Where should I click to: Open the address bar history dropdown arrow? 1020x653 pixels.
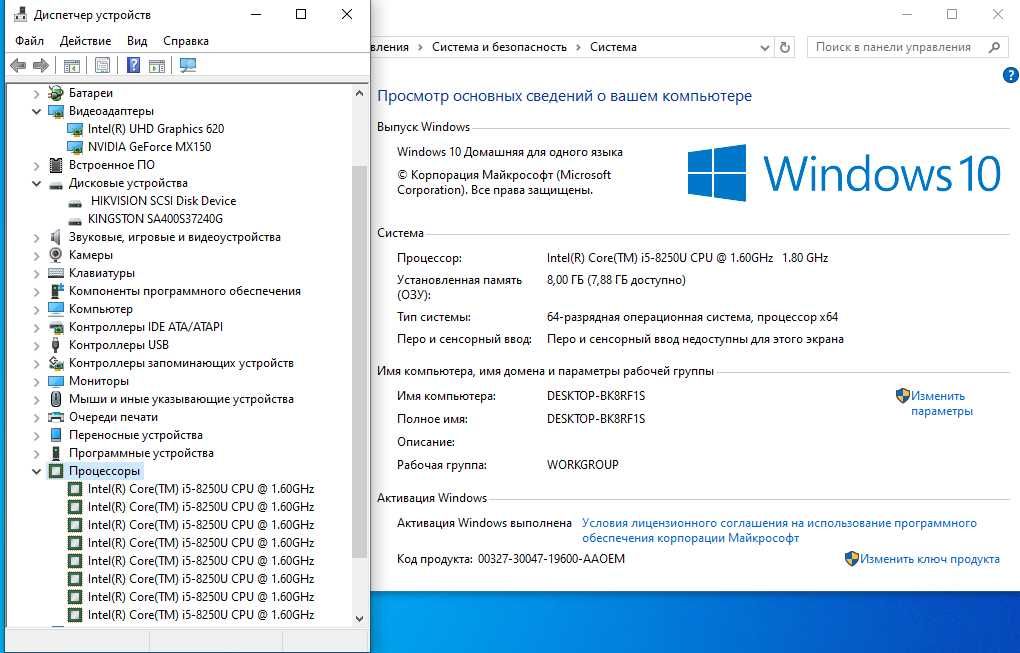tap(765, 47)
